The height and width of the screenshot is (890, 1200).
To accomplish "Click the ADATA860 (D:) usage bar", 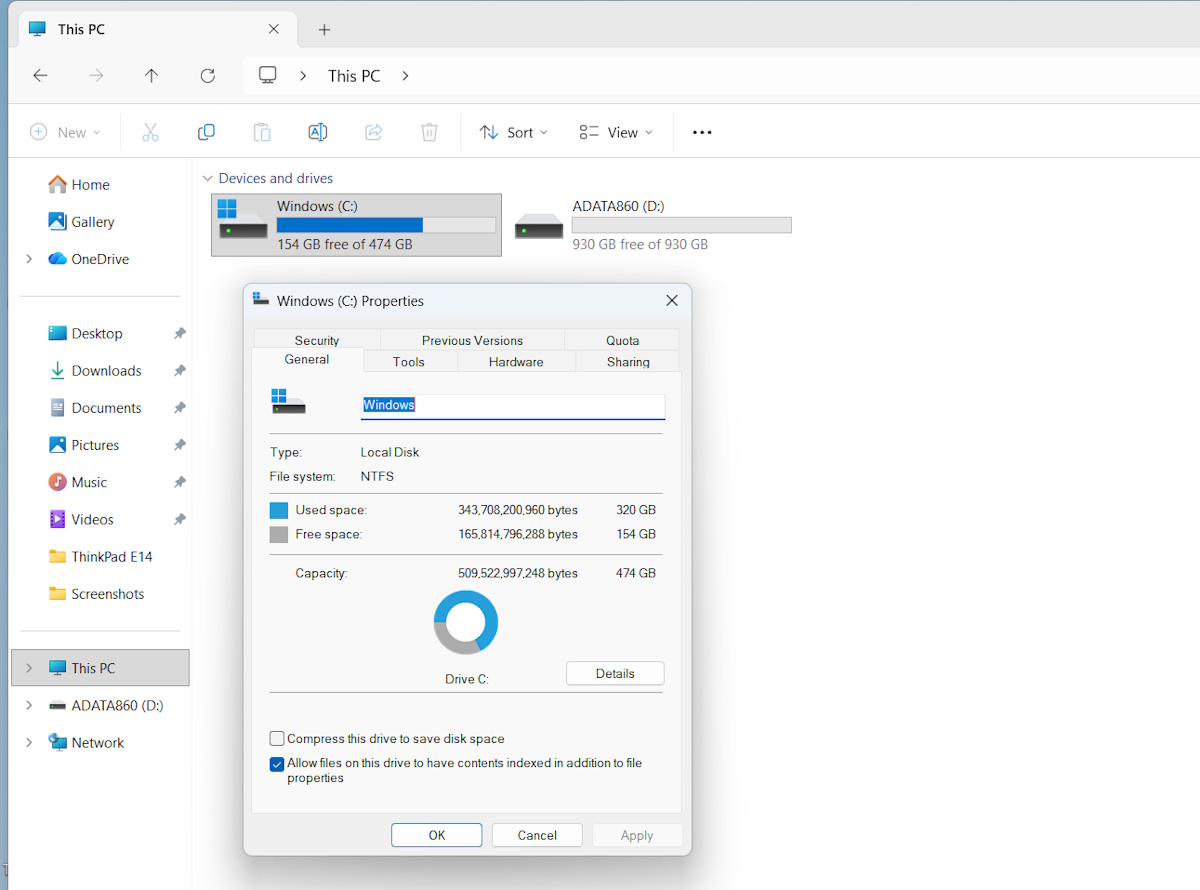I will tap(682, 225).
